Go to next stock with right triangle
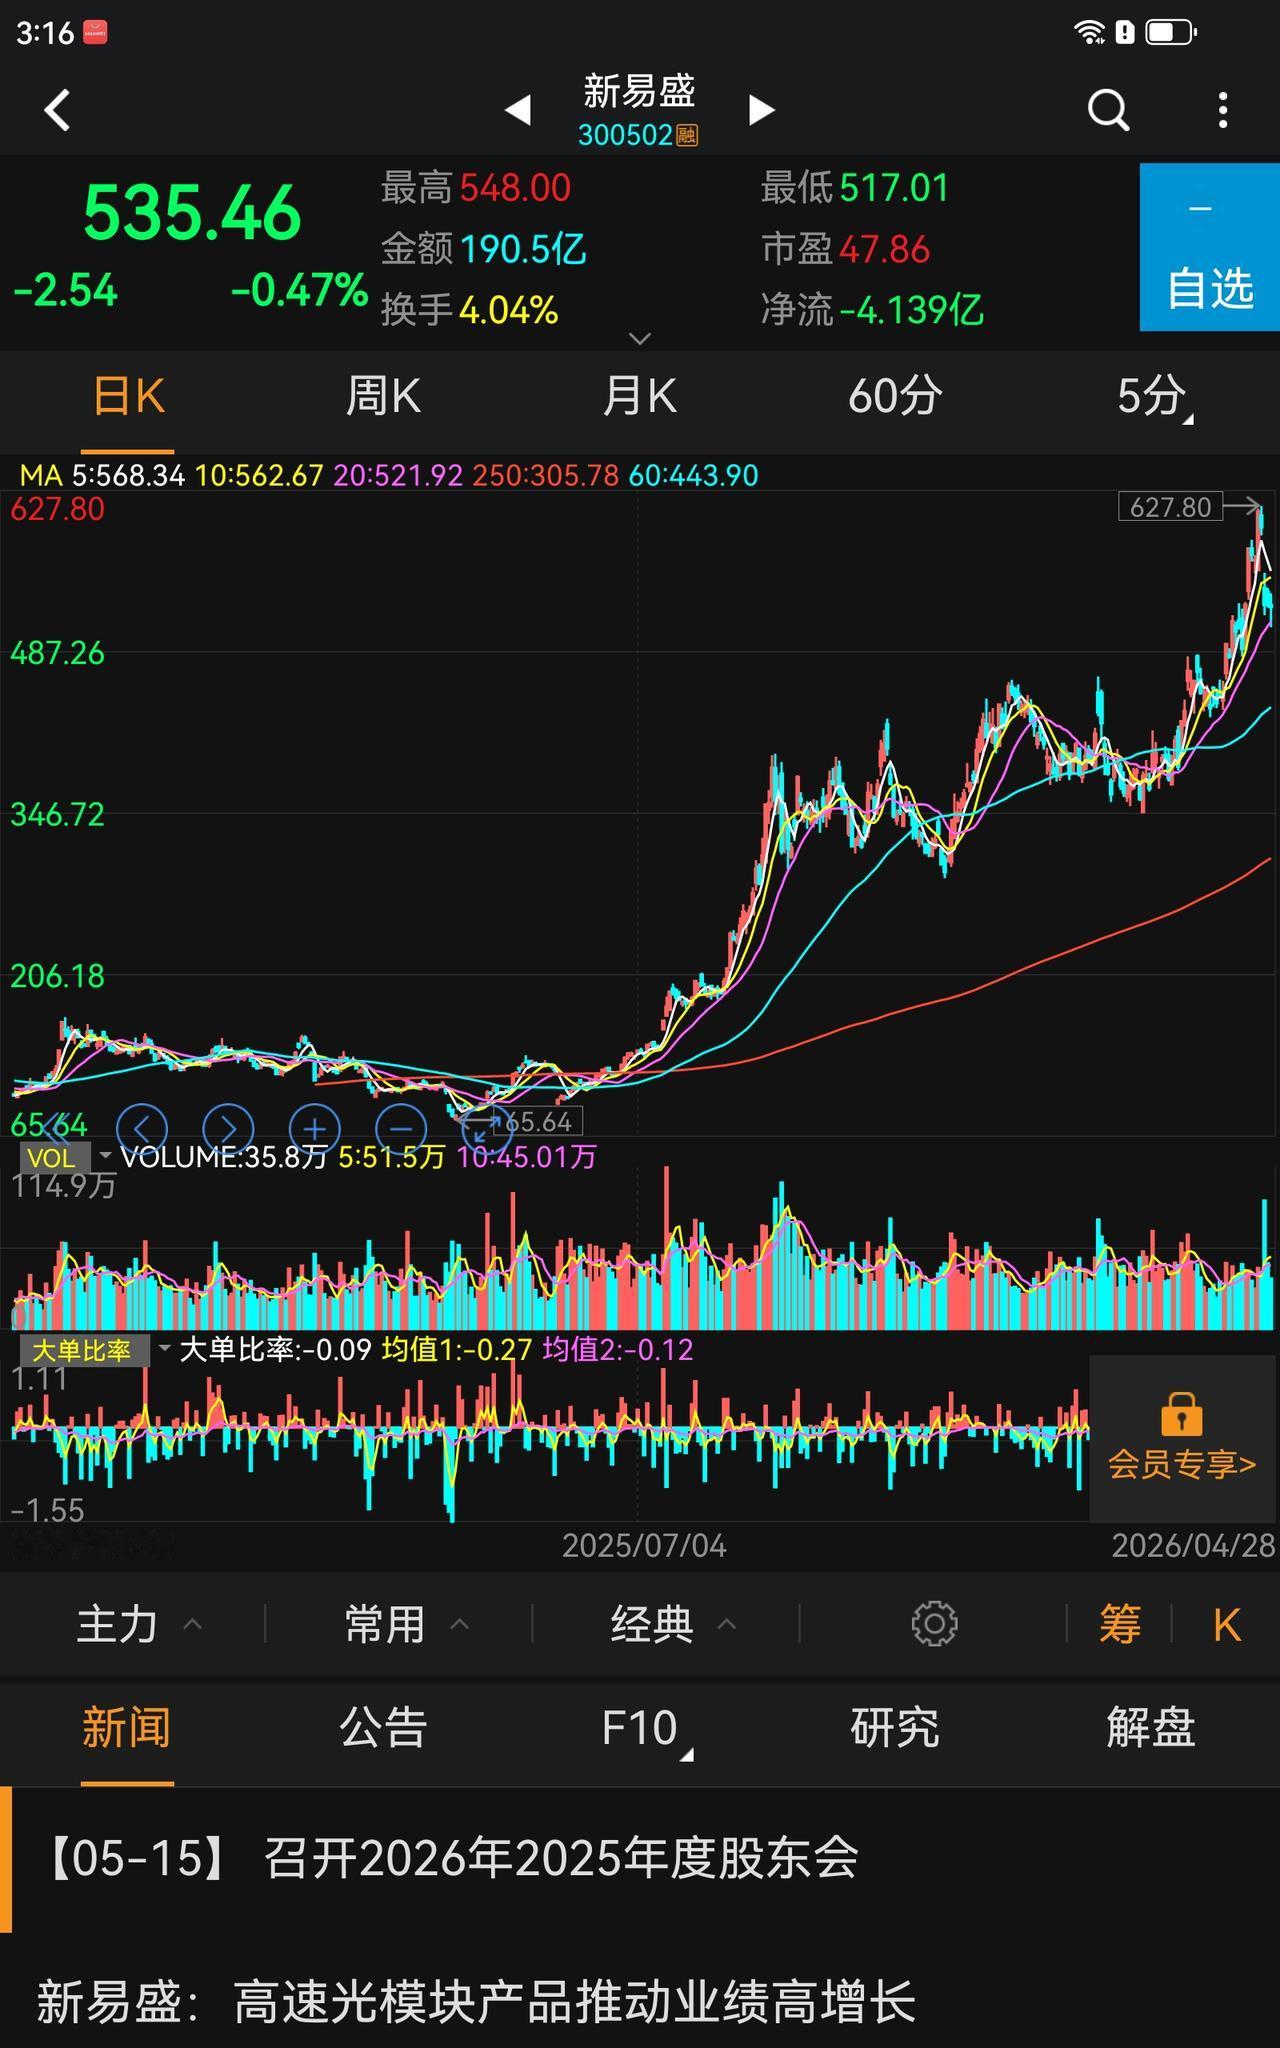The width and height of the screenshot is (1280, 2048). tap(761, 110)
